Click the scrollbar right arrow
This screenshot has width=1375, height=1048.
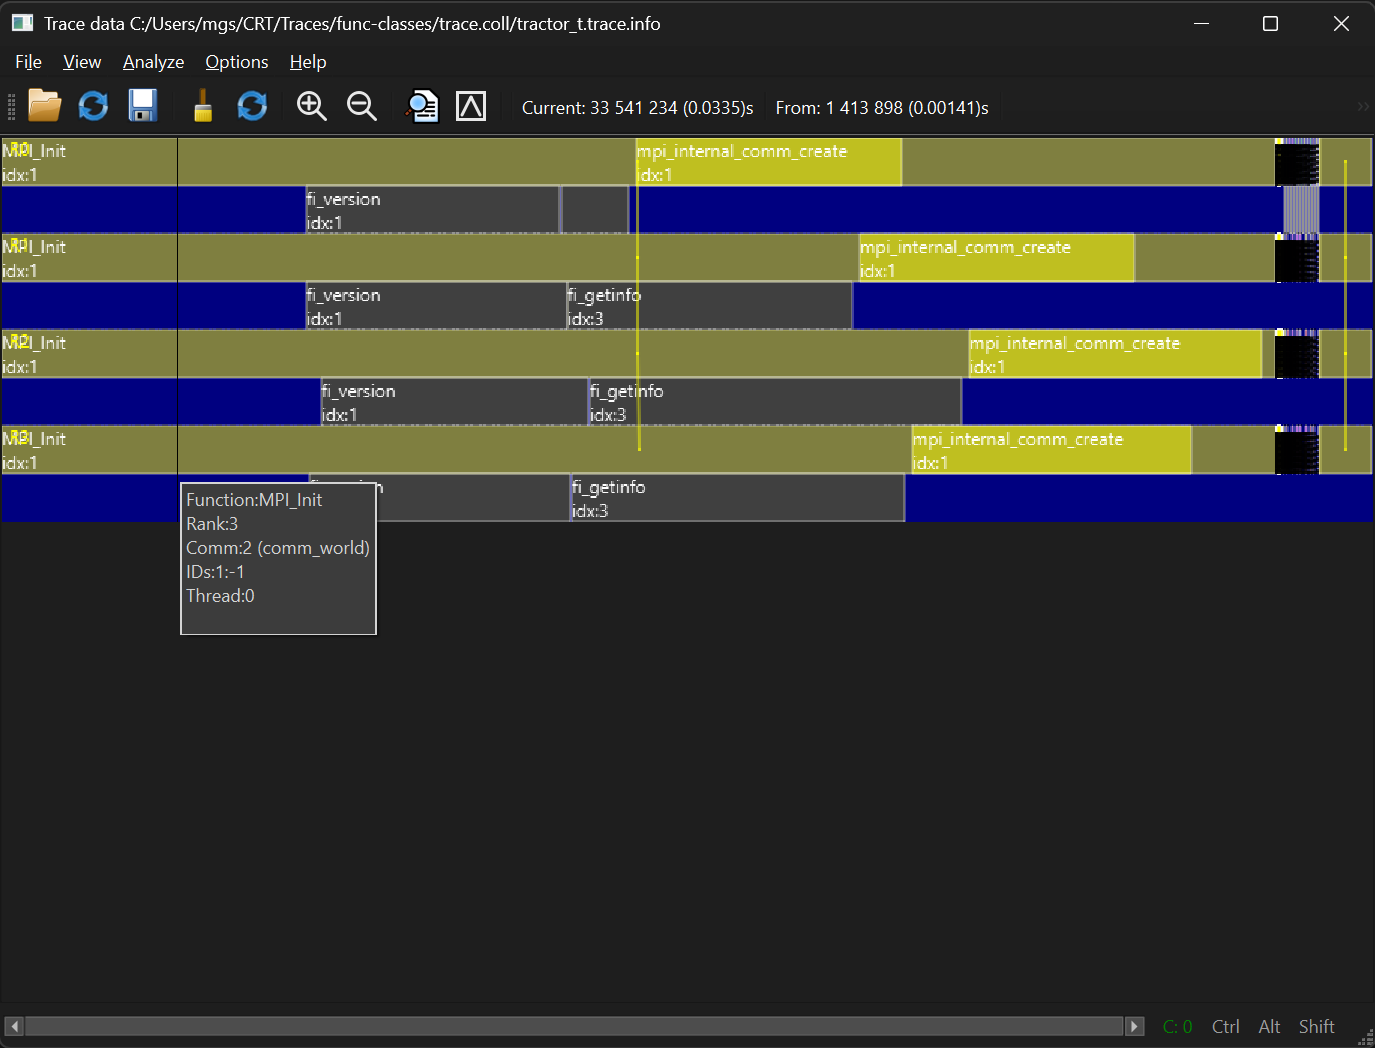(1134, 1027)
